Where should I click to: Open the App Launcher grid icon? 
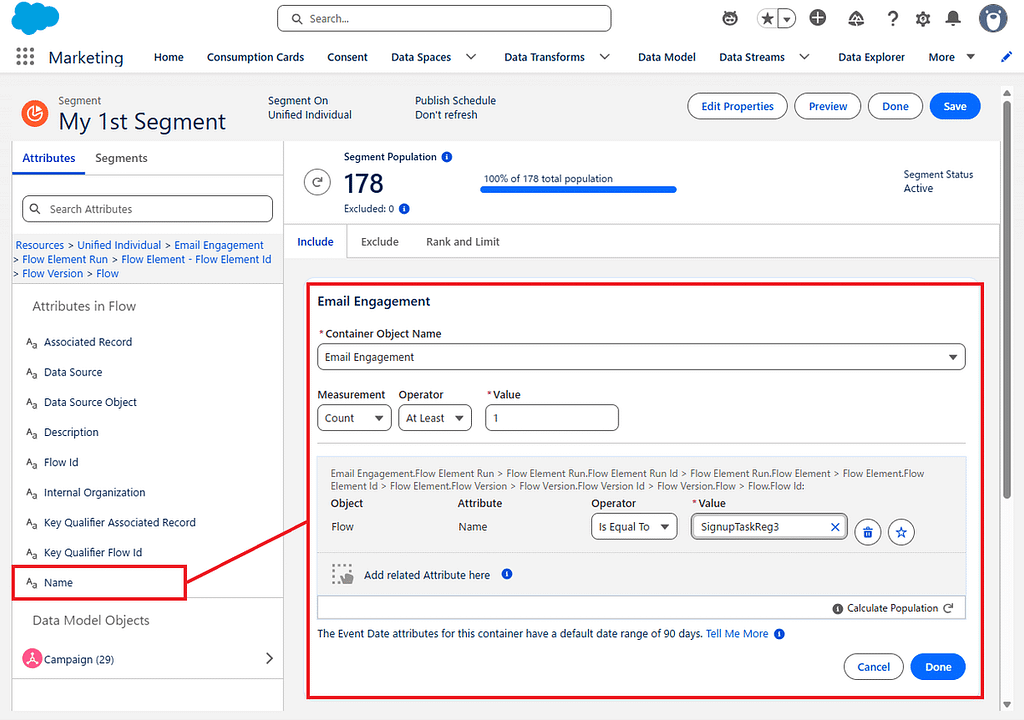(25, 57)
